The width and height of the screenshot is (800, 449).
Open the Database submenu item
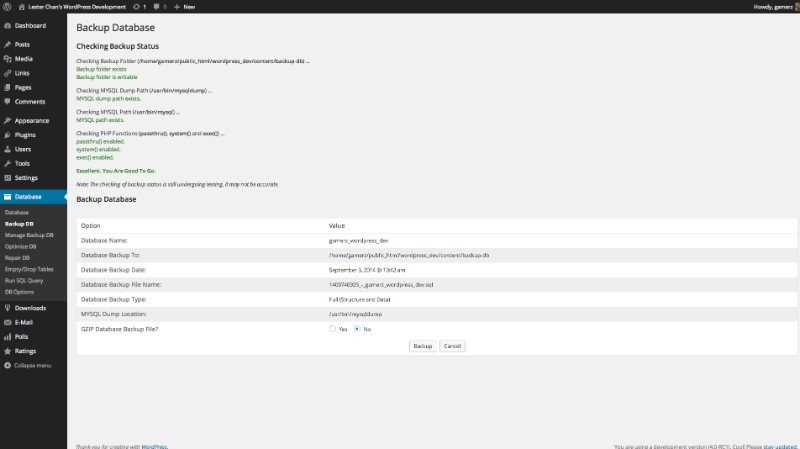coord(17,212)
